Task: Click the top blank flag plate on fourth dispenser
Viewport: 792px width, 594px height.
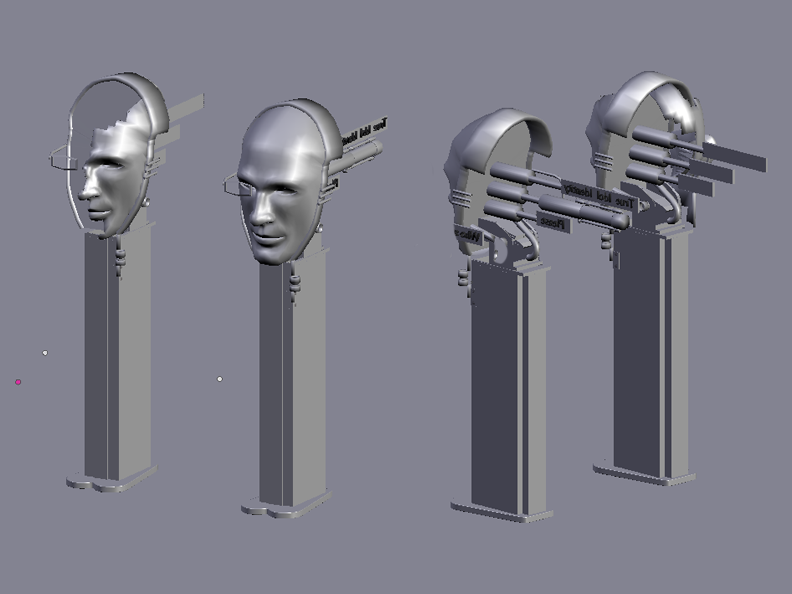Action: coord(734,157)
